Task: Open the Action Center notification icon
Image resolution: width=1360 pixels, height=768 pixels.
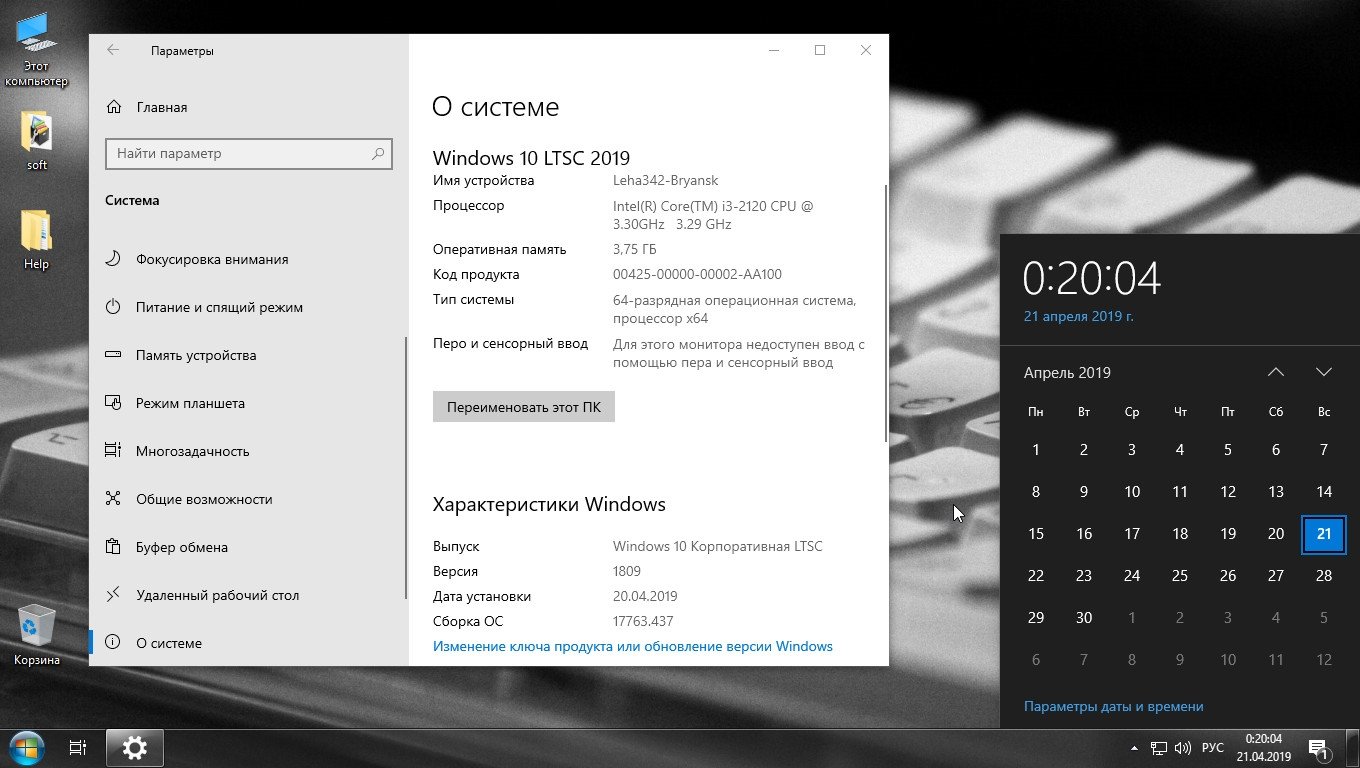Action: (x=1318, y=748)
